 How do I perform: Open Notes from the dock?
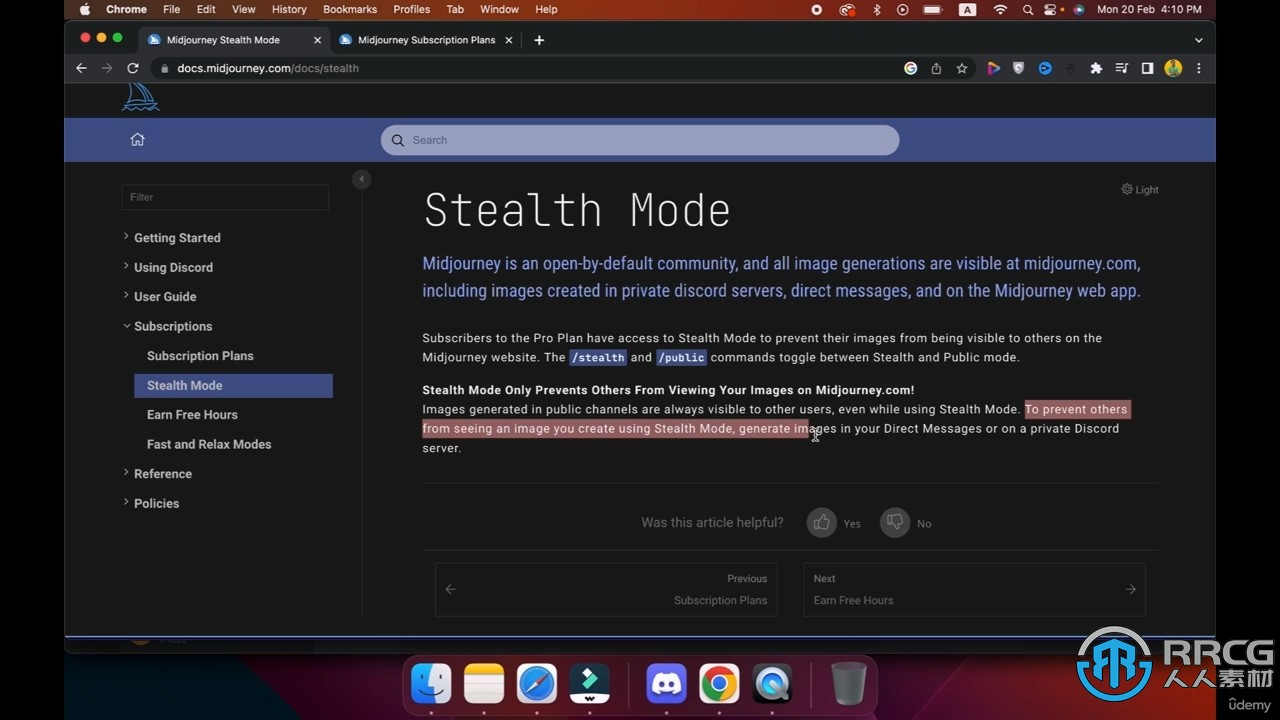[x=484, y=684]
